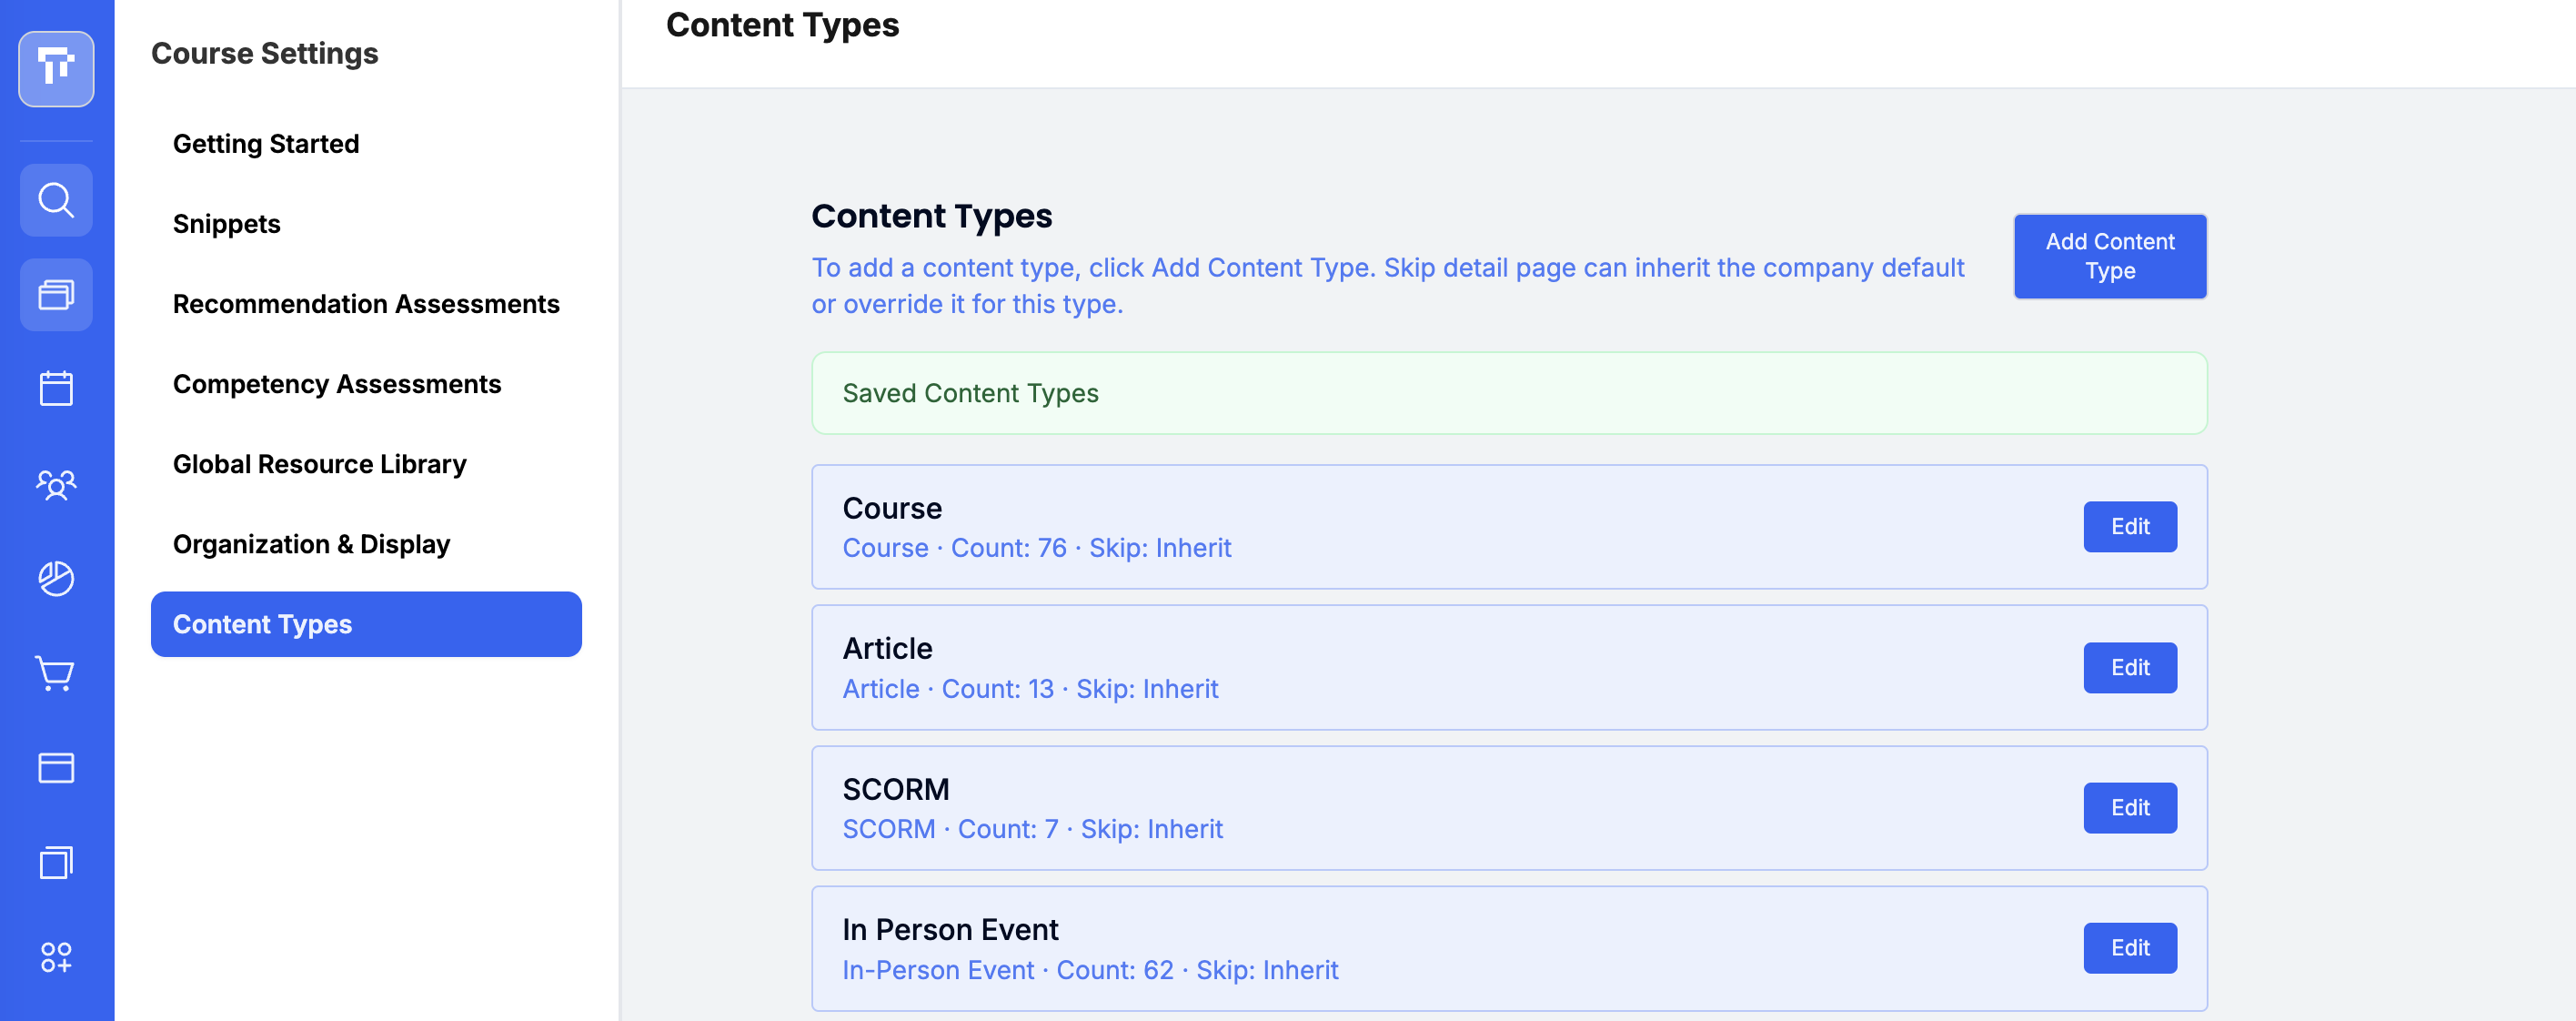Image resolution: width=2576 pixels, height=1021 pixels.
Task: Edit the Article content type
Action: (x=2130, y=667)
